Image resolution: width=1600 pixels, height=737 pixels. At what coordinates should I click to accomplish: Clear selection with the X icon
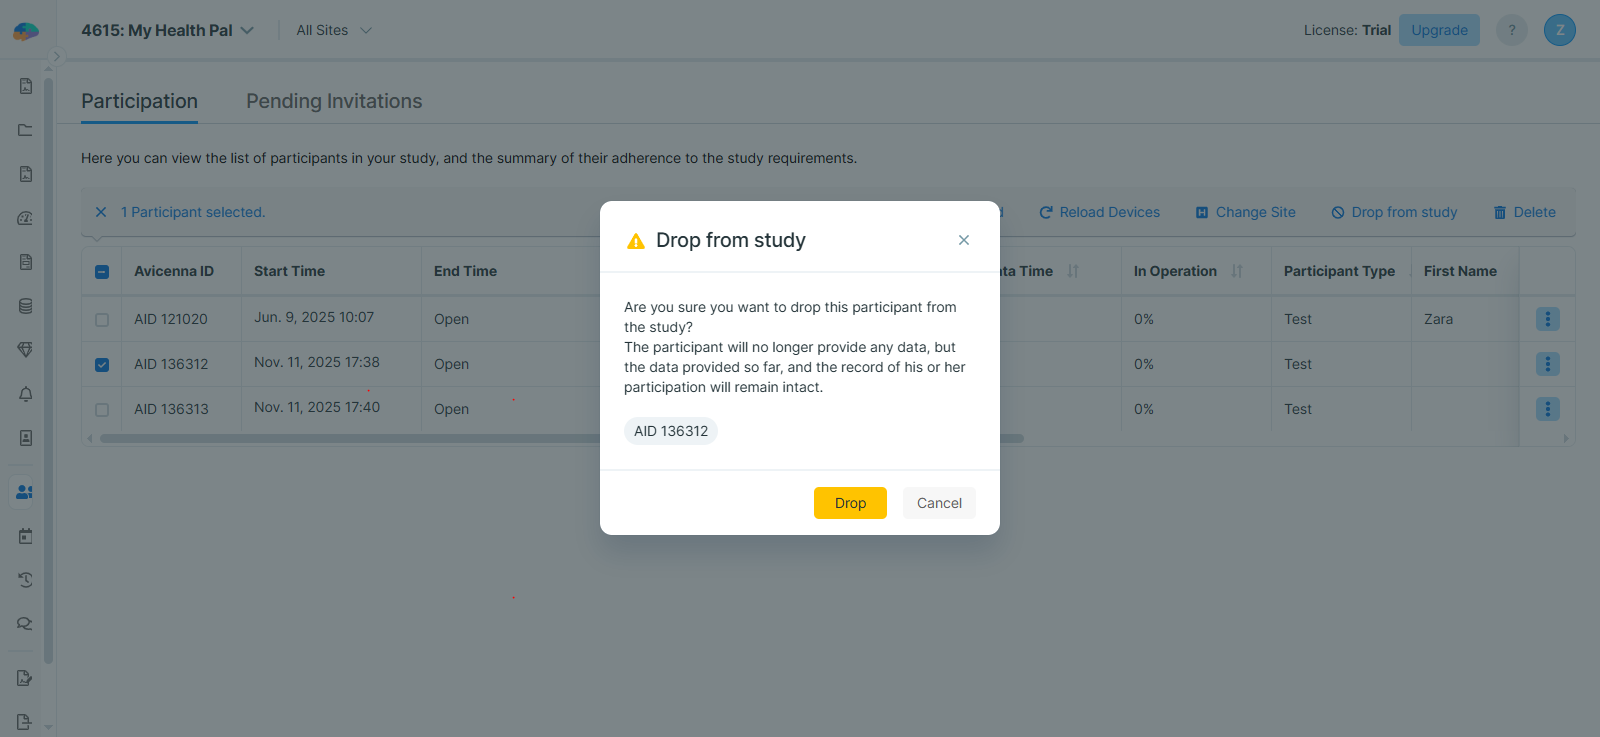click(x=101, y=212)
